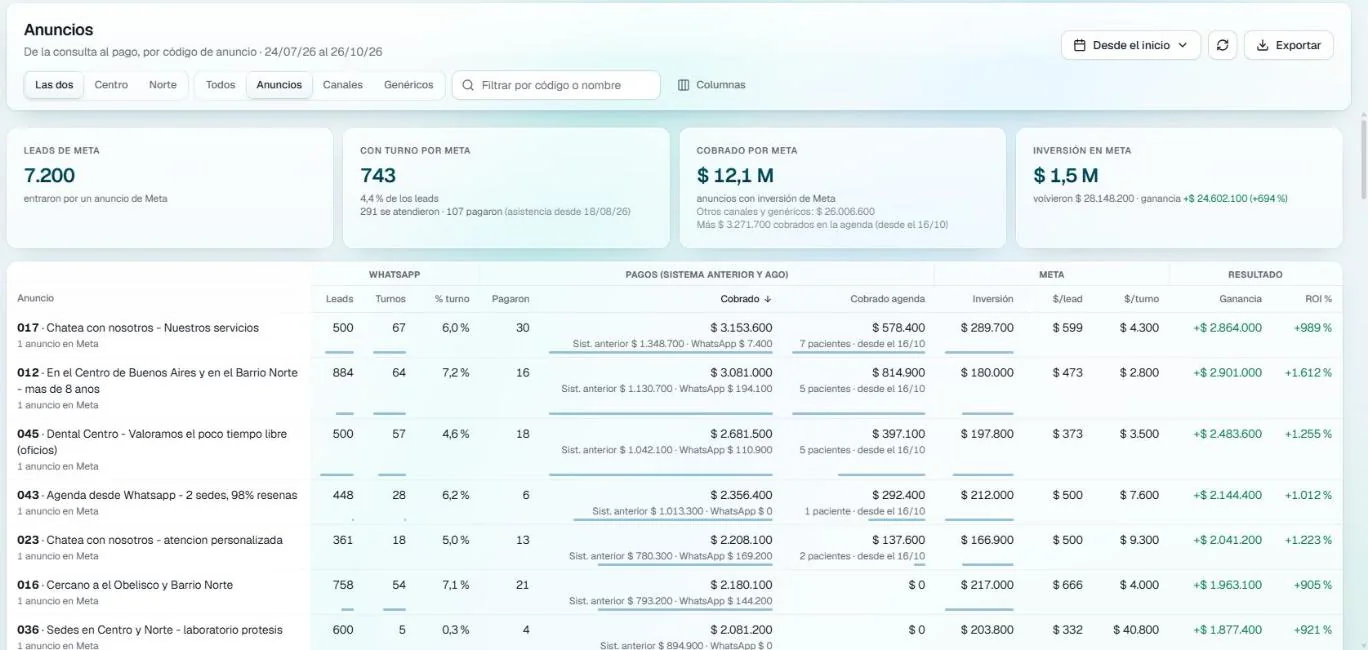Switch location filter to Centro
The image size is (1368, 650).
[x=111, y=85]
